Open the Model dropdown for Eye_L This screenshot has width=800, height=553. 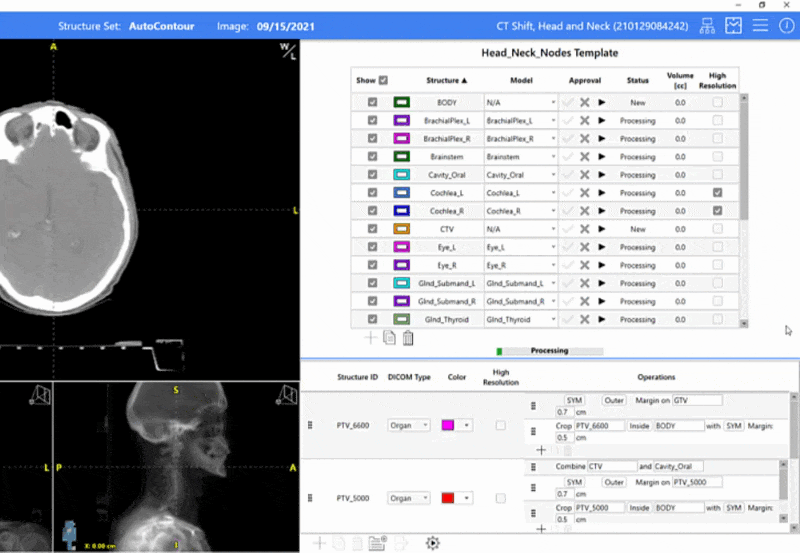[x=553, y=247]
